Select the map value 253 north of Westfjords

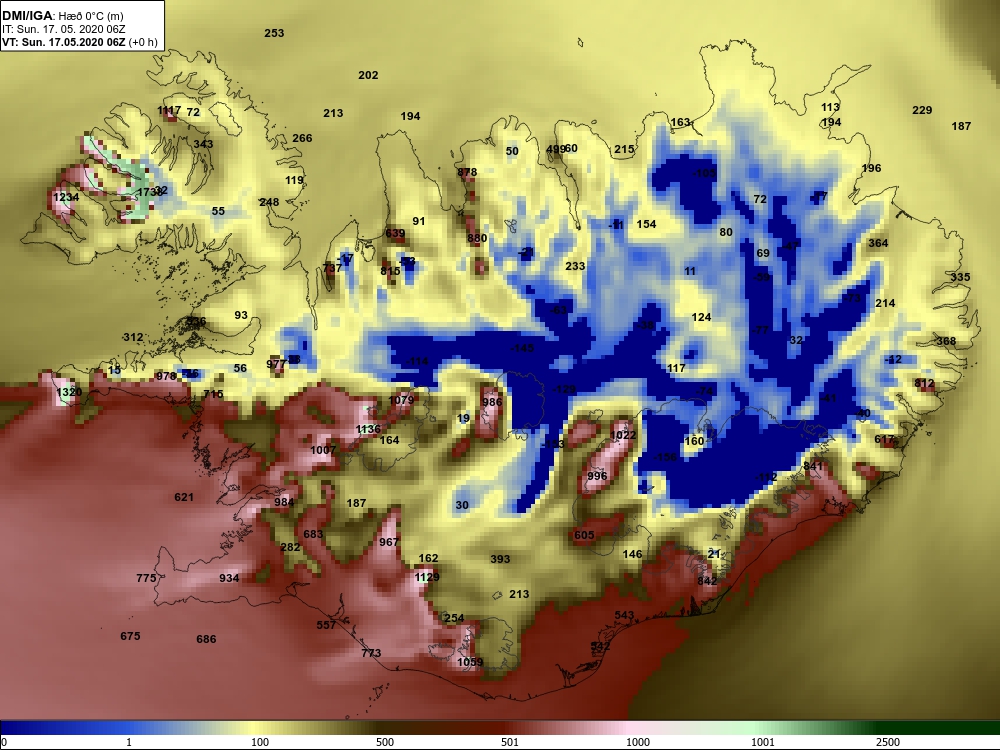tap(274, 33)
